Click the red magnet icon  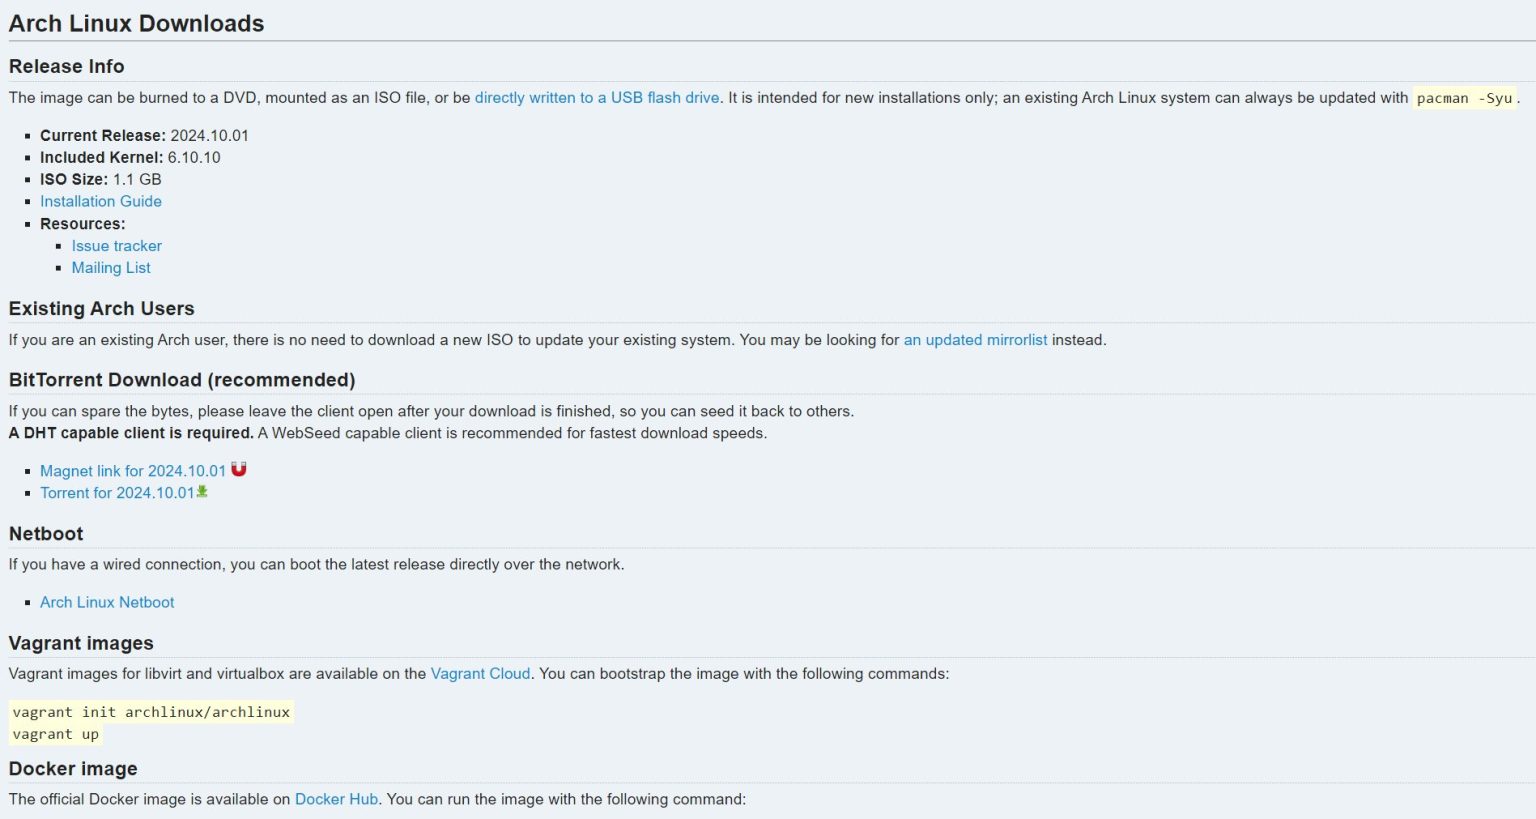239,469
